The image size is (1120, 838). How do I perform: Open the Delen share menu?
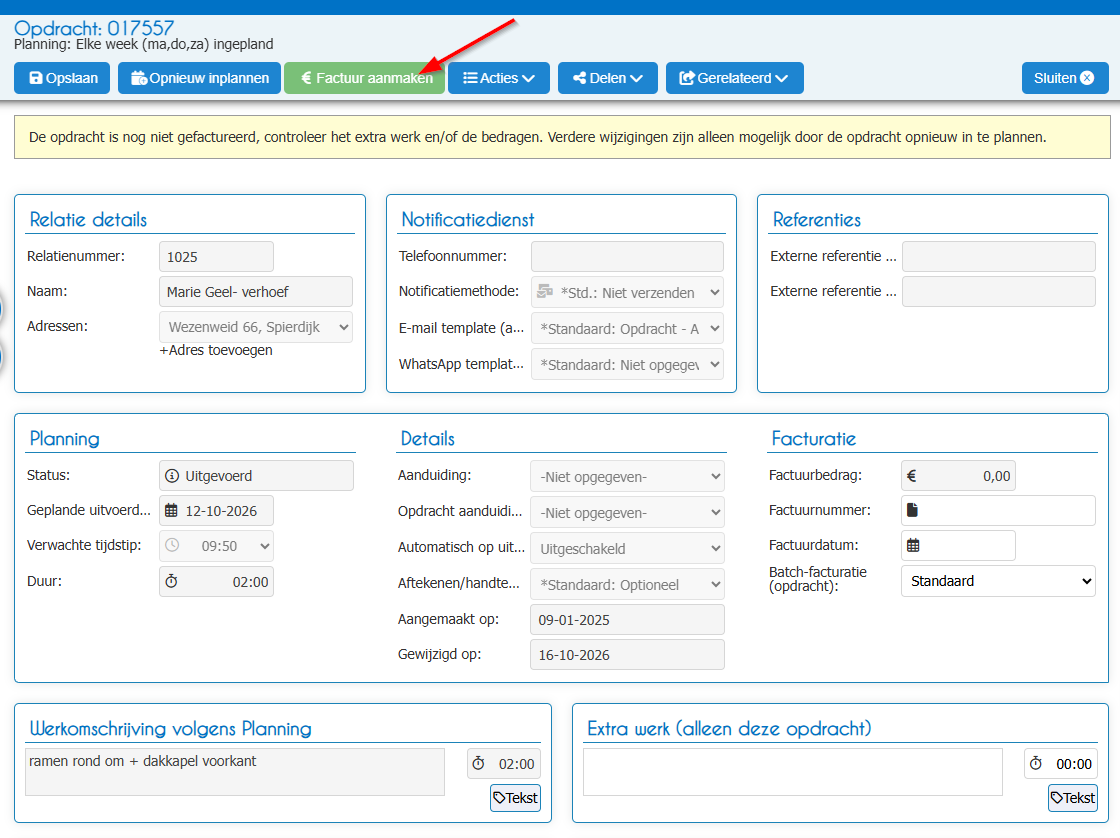point(608,78)
